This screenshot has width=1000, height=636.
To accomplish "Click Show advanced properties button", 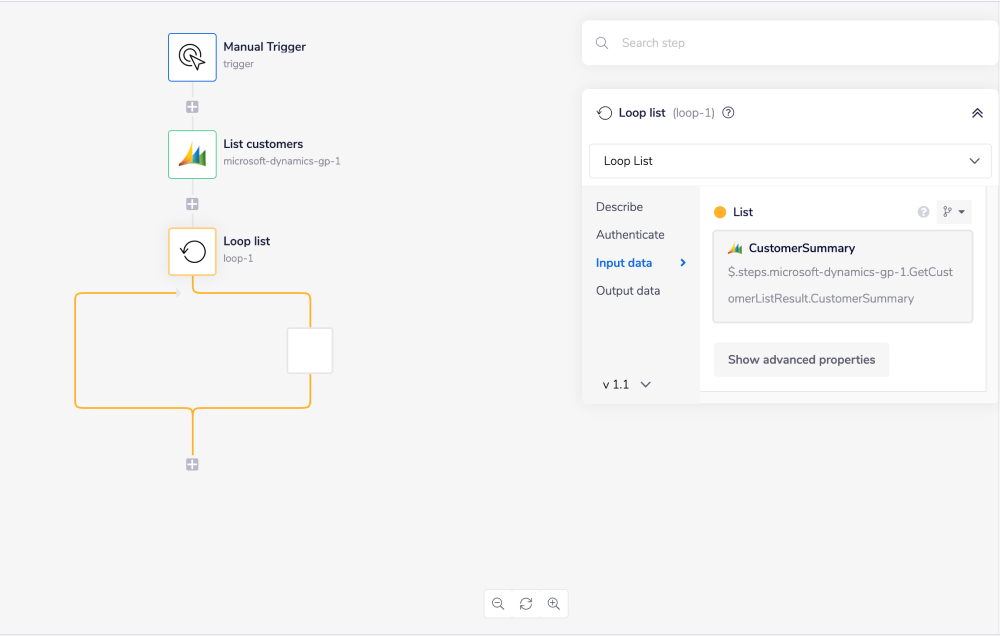I will (801, 360).
